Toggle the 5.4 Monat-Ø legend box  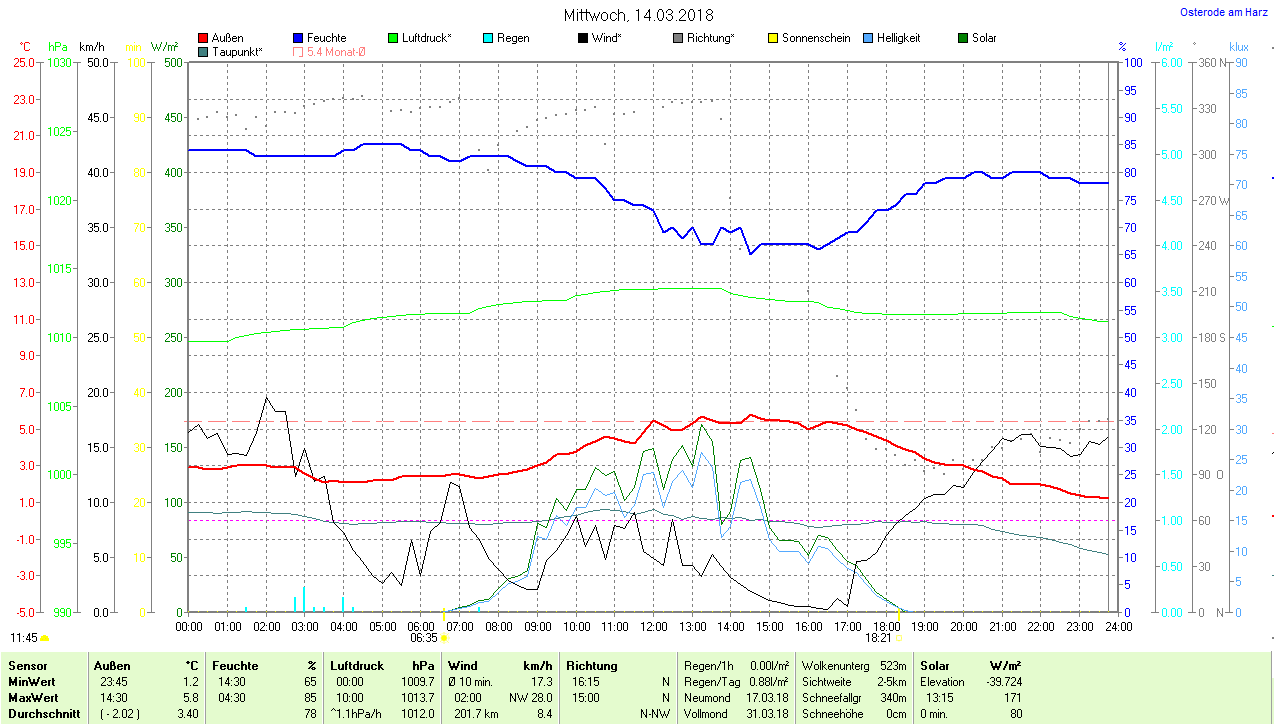(x=298, y=51)
